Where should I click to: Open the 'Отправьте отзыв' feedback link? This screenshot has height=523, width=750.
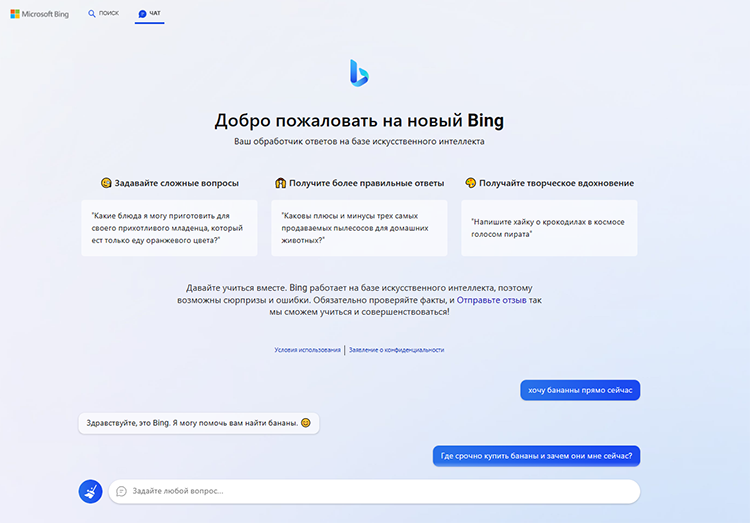[x=491, y=300]
